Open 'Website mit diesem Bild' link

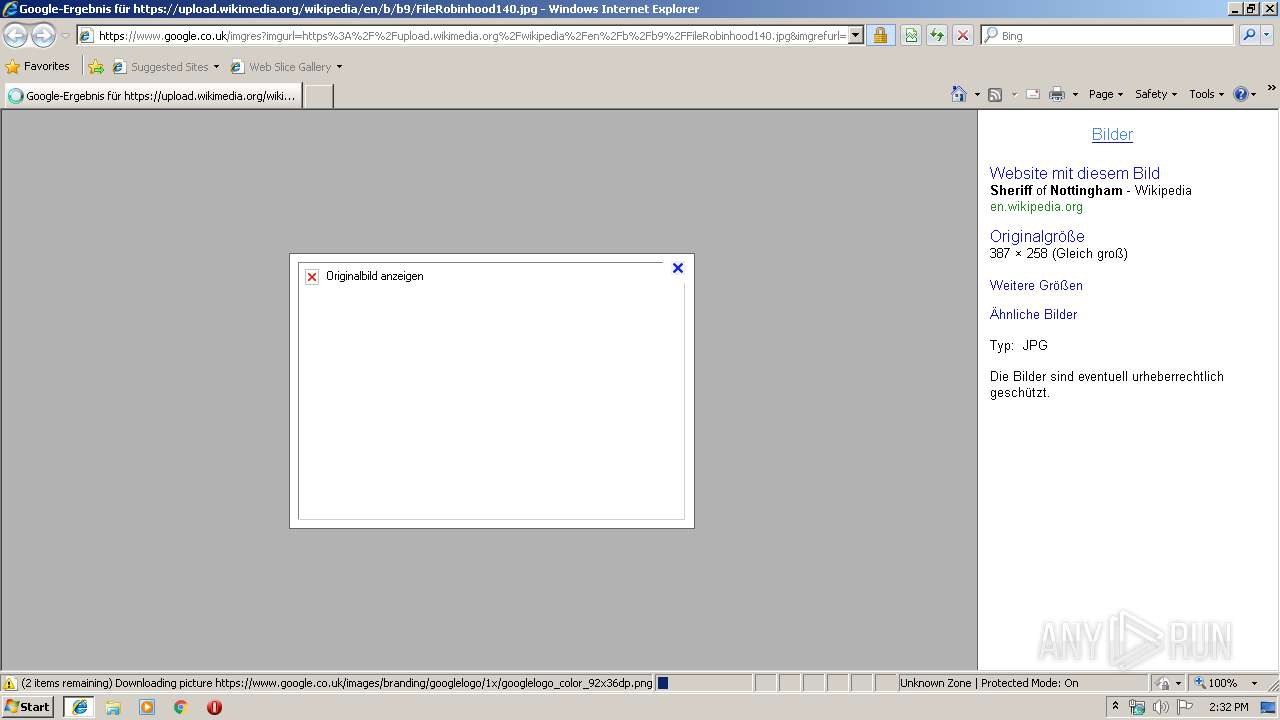click(1075, 173)
